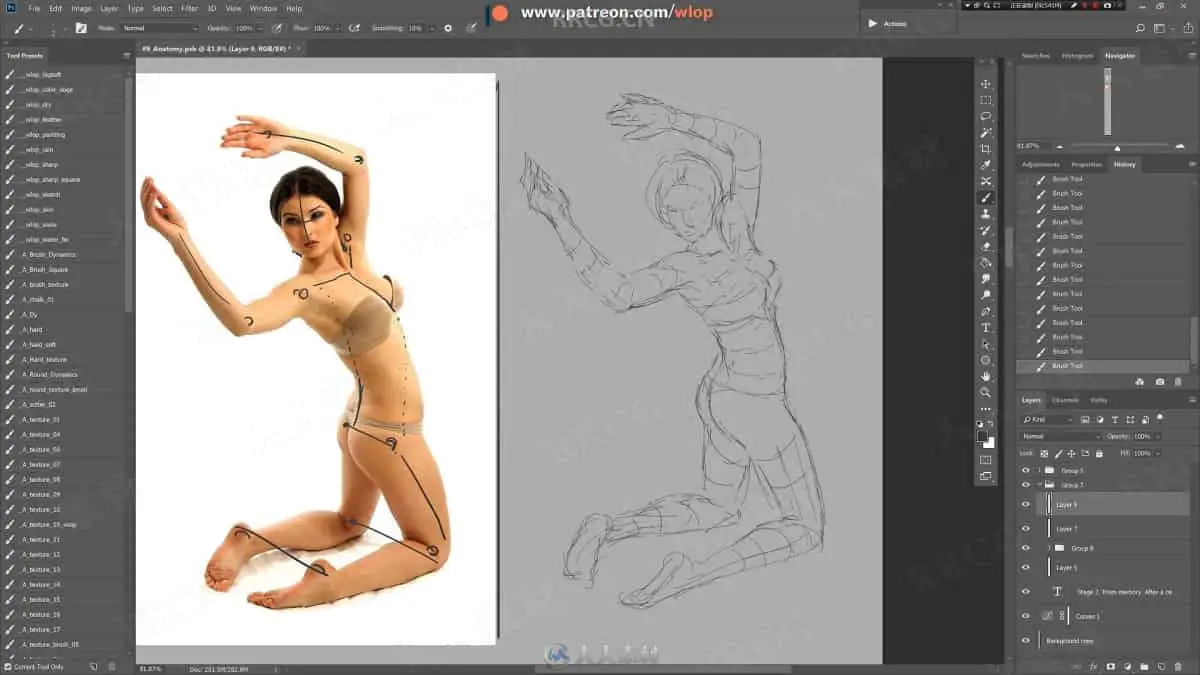The height and width of the screenshot is (675, 1200).
Task: Expand the Group 8 folder
Action: (1049, 548)
